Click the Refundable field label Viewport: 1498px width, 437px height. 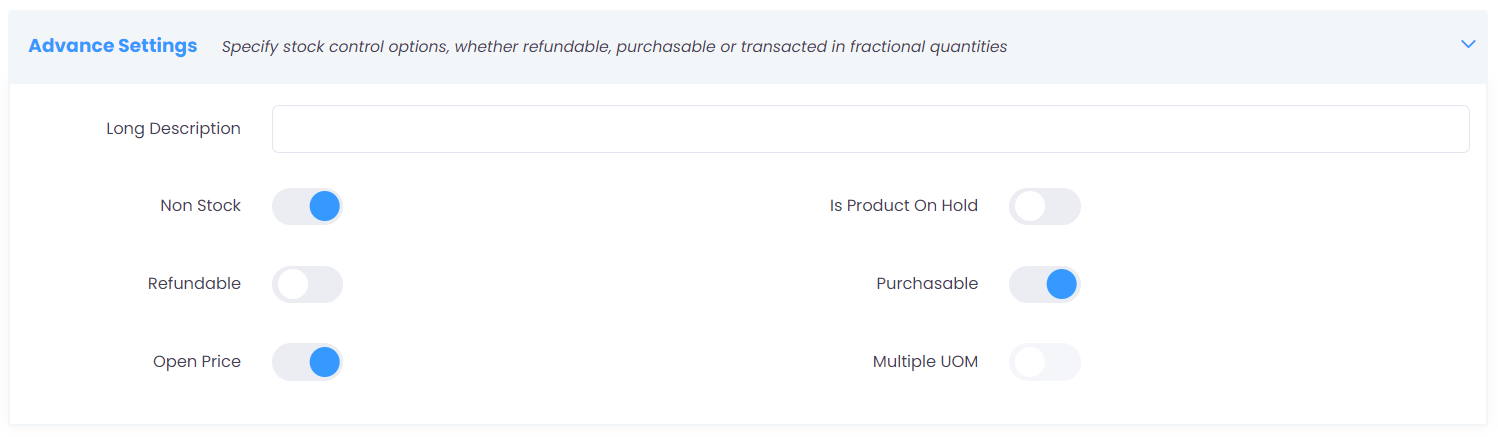click(194, 284)
